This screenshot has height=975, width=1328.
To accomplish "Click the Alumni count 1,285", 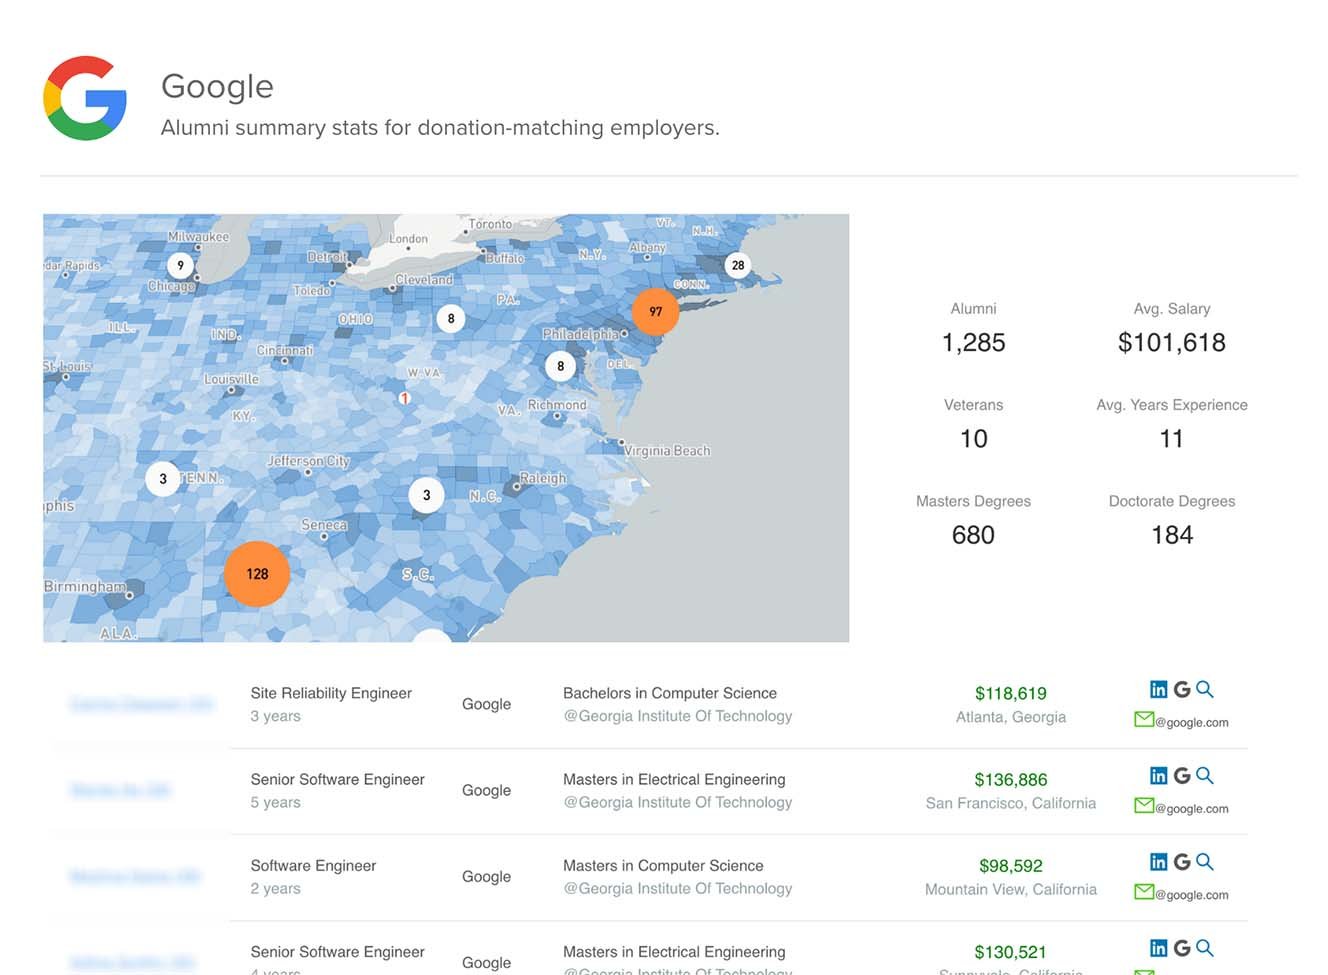I will (973, 343).
